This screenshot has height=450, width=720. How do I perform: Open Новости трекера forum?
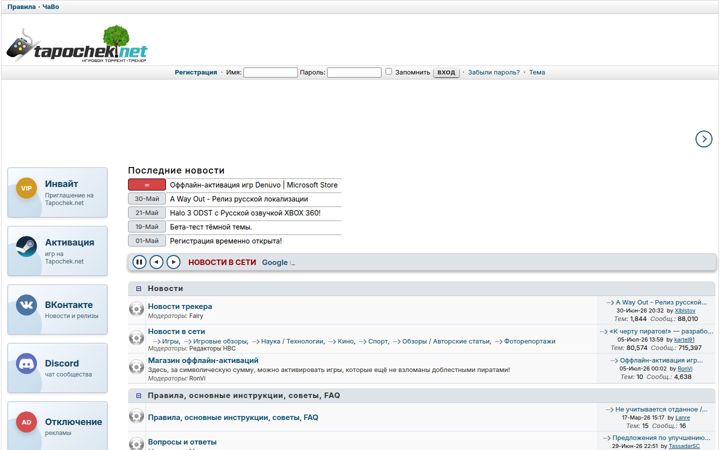[x=180, y=306]
